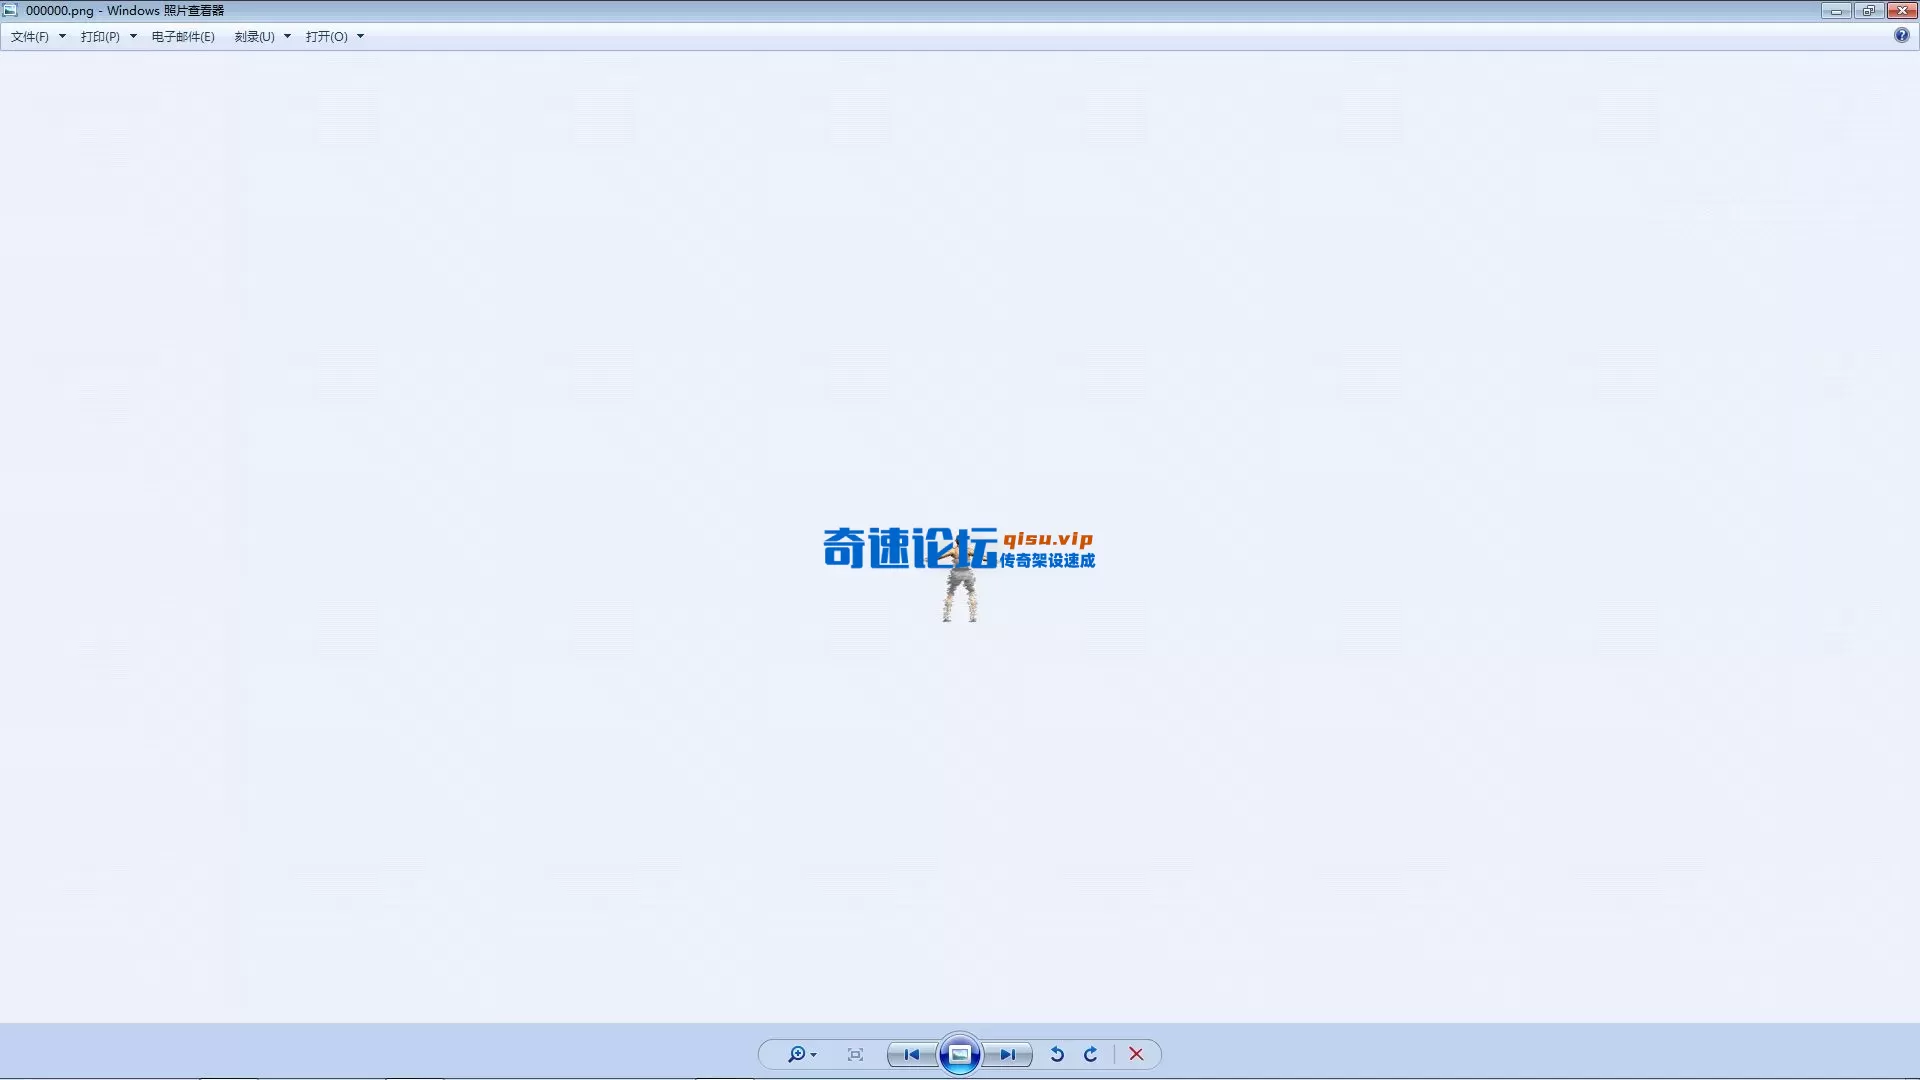Rotate the image counterclockwise
The image size is (1920, 1080).
pos(1057,1054)
